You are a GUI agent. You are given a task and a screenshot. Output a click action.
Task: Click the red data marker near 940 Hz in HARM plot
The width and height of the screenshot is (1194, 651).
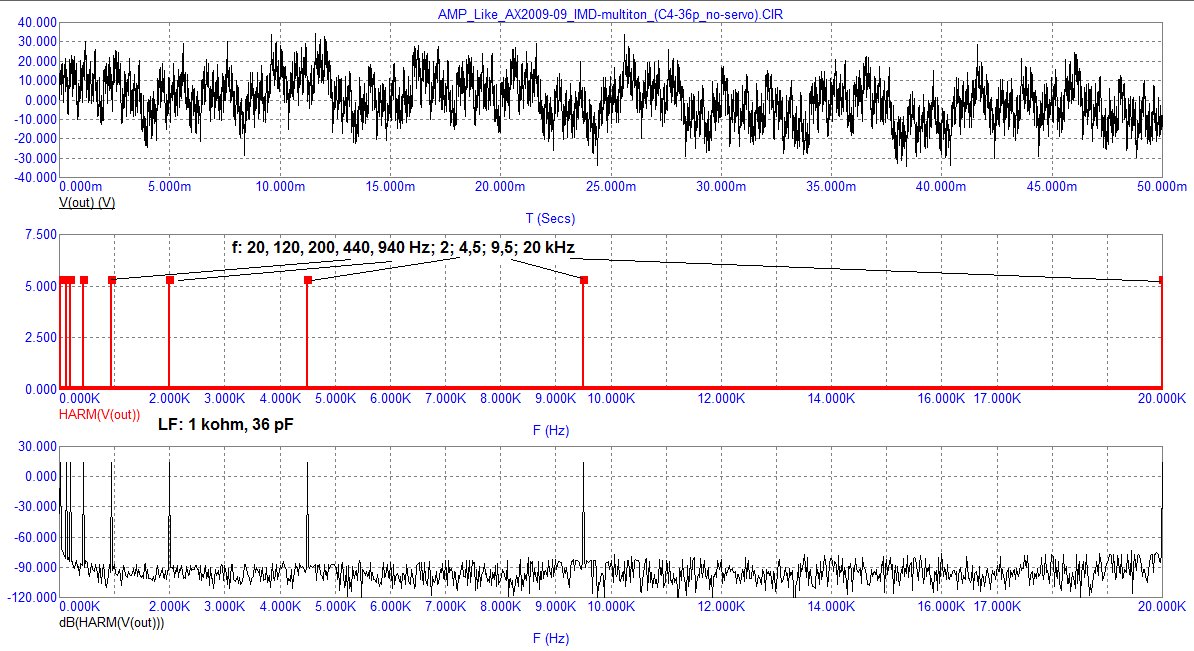[112, 280]
